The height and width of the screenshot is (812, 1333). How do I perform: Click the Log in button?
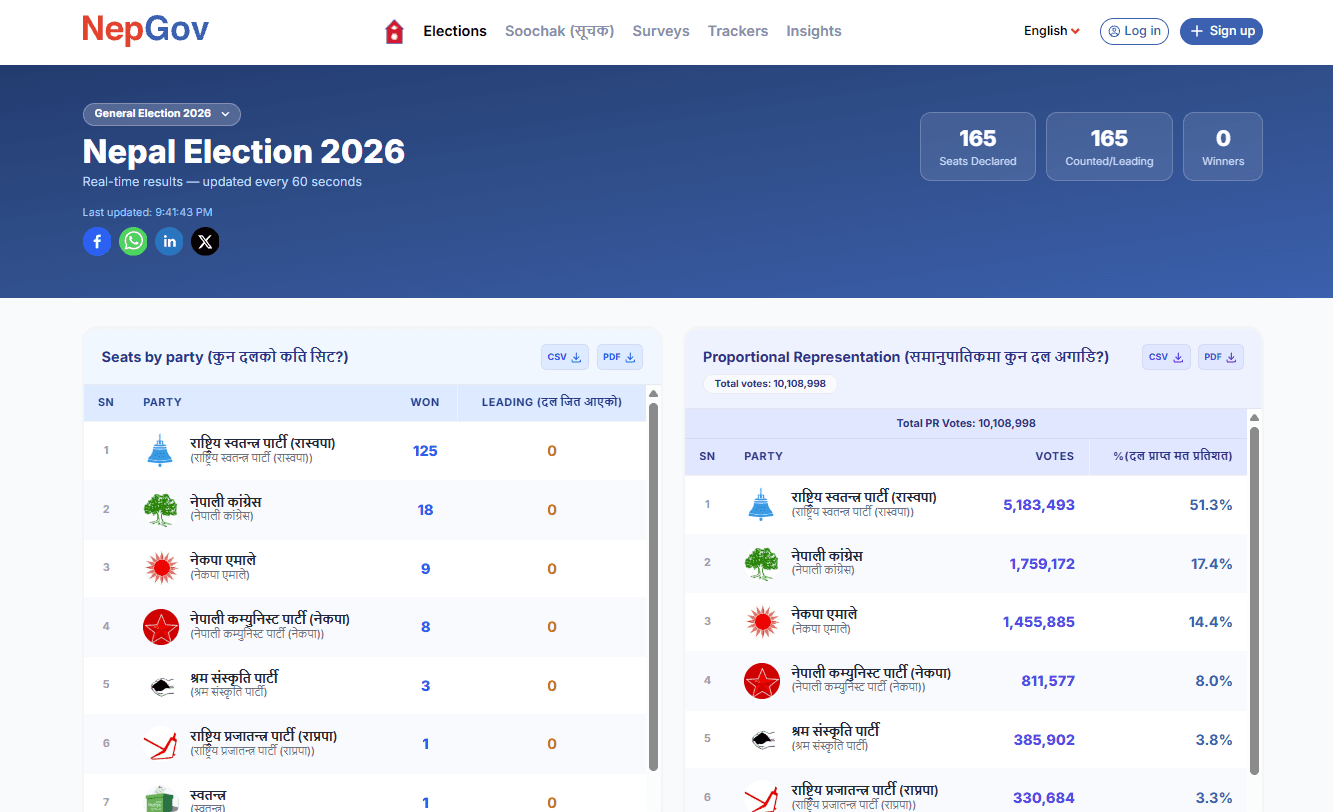click(x=1134, y=31)
